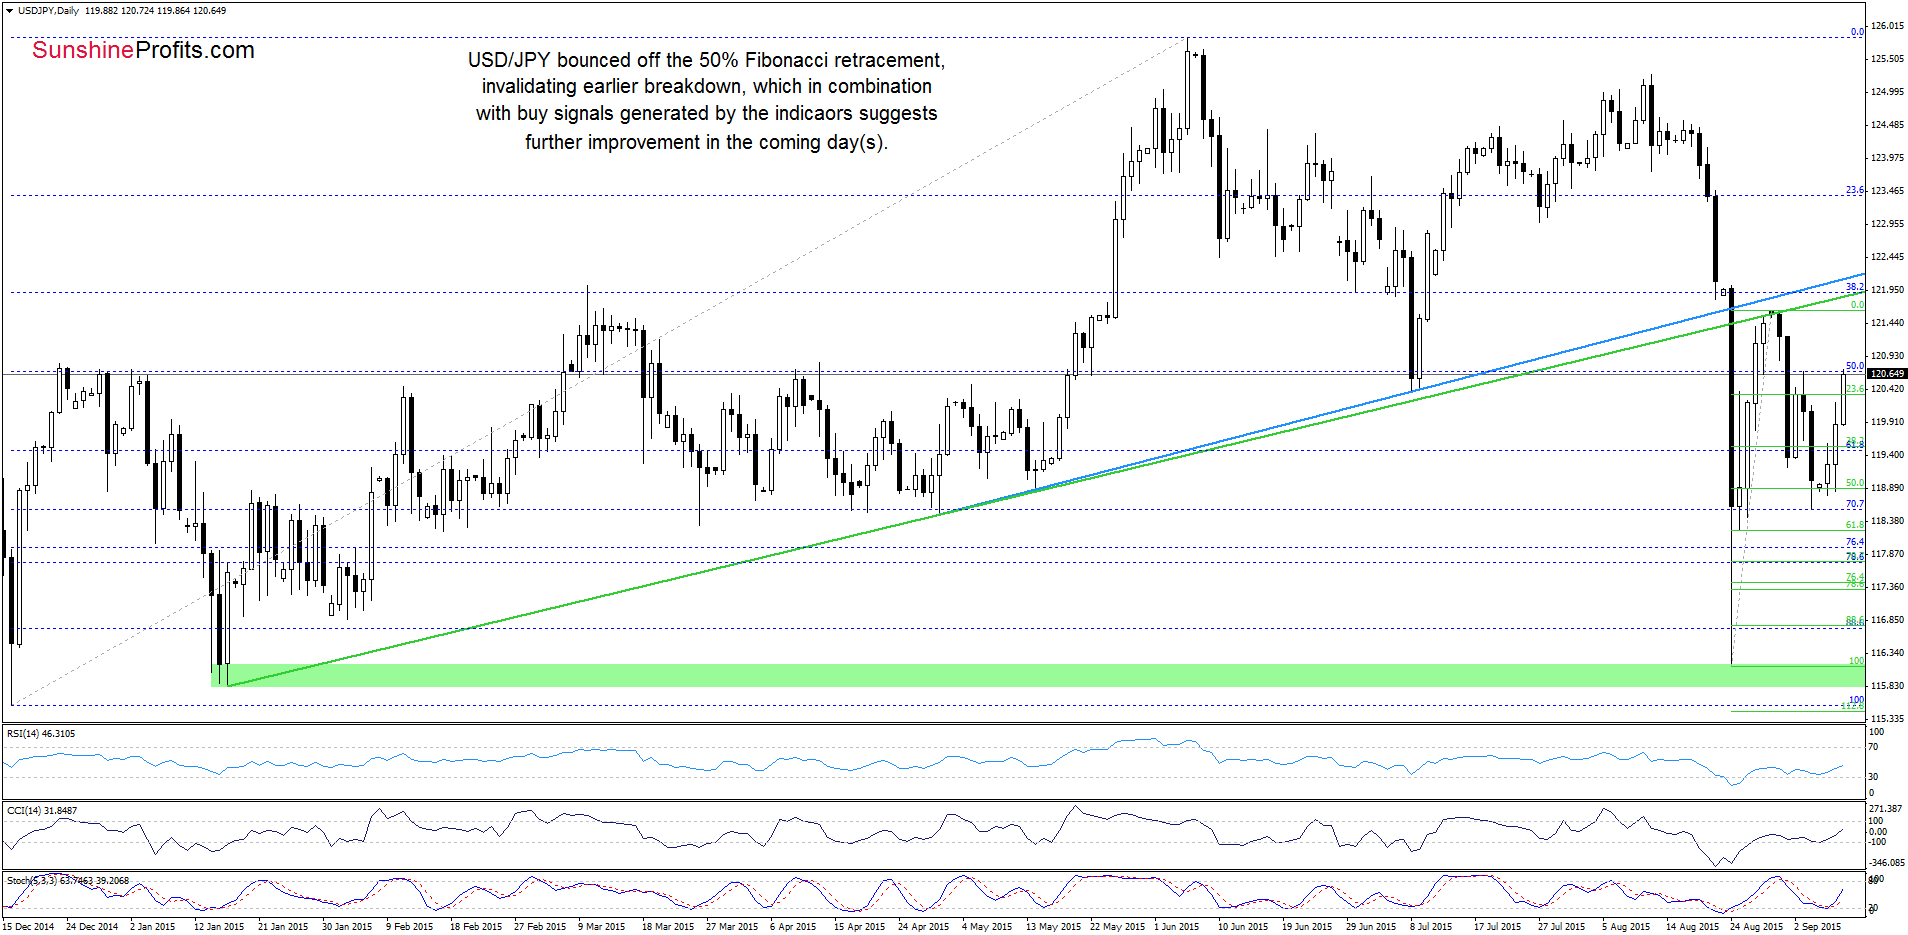Click the 30 Jan 2015 date label

click(x=347, y=927)
